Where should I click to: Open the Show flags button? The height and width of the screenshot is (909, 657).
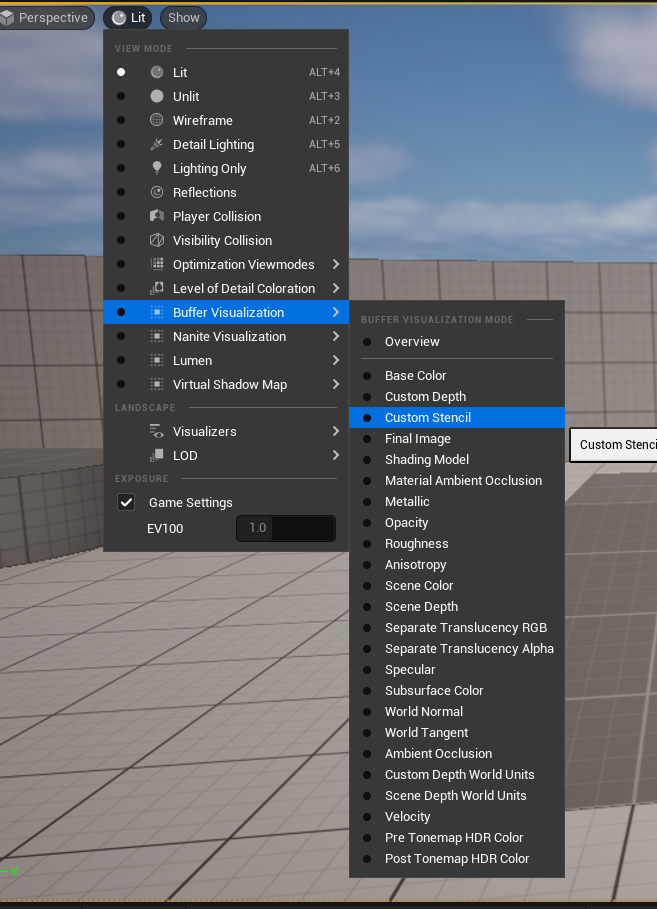coord(183,18)
